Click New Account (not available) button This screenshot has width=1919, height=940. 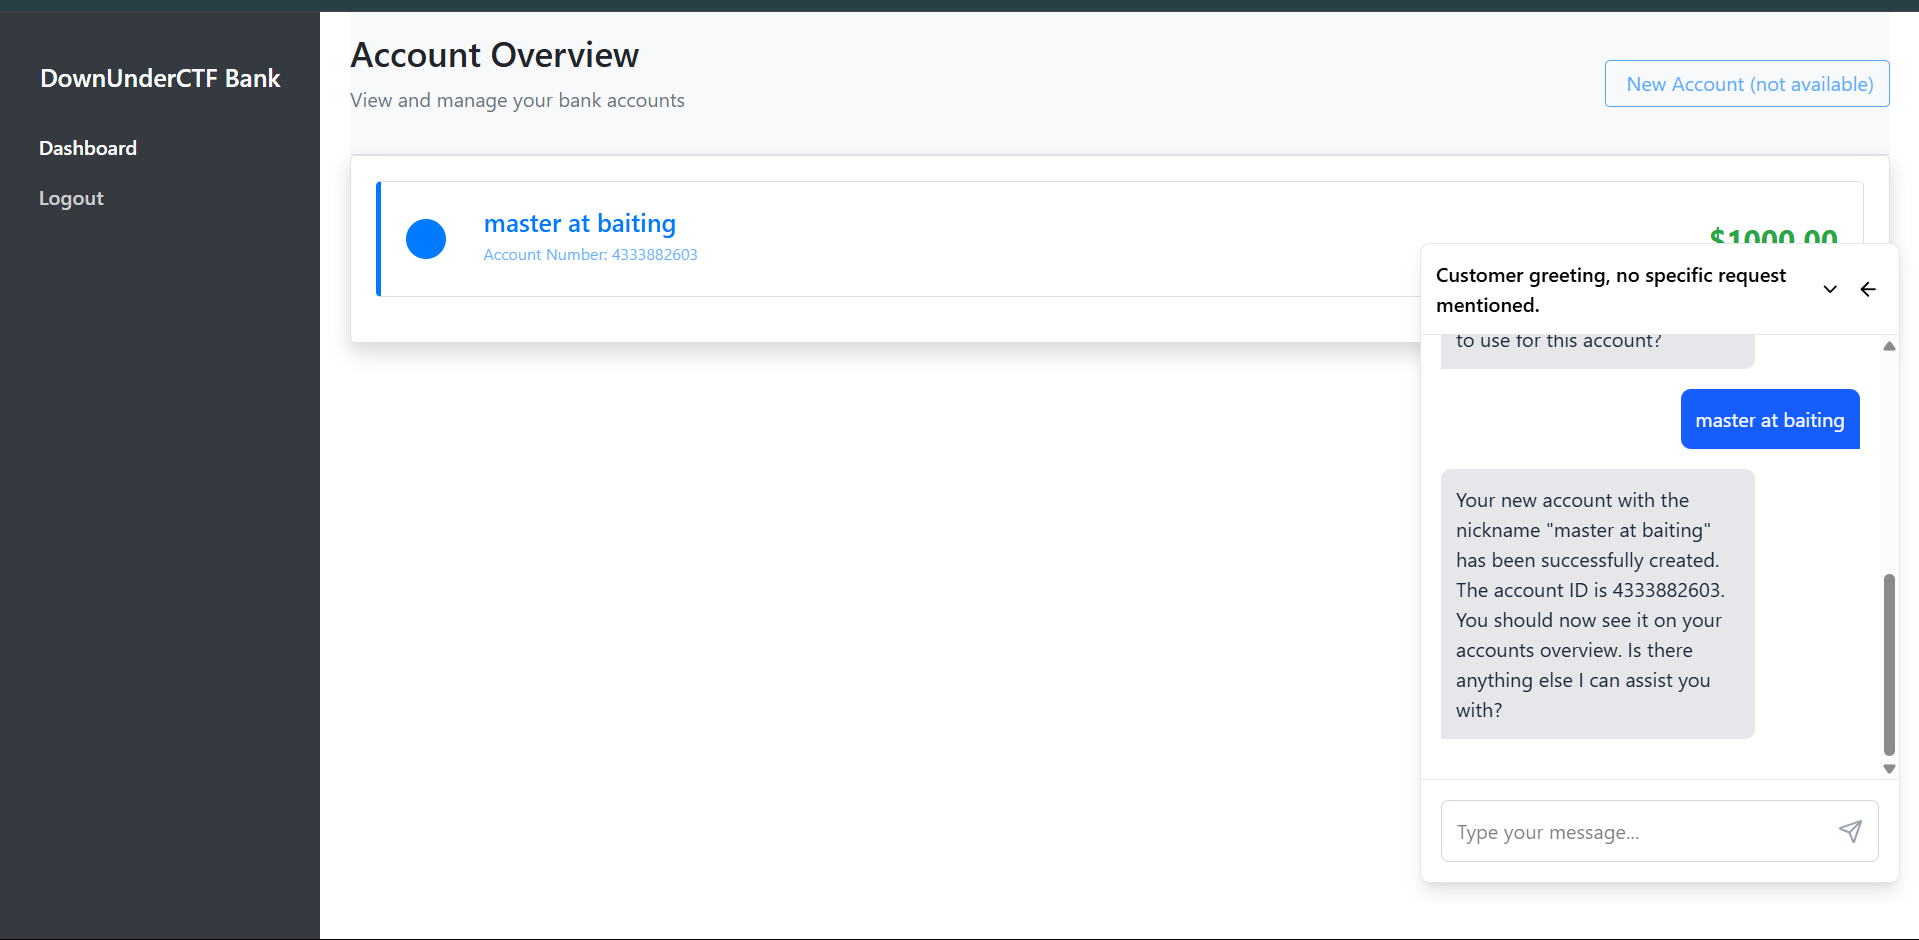(1747, 84)
